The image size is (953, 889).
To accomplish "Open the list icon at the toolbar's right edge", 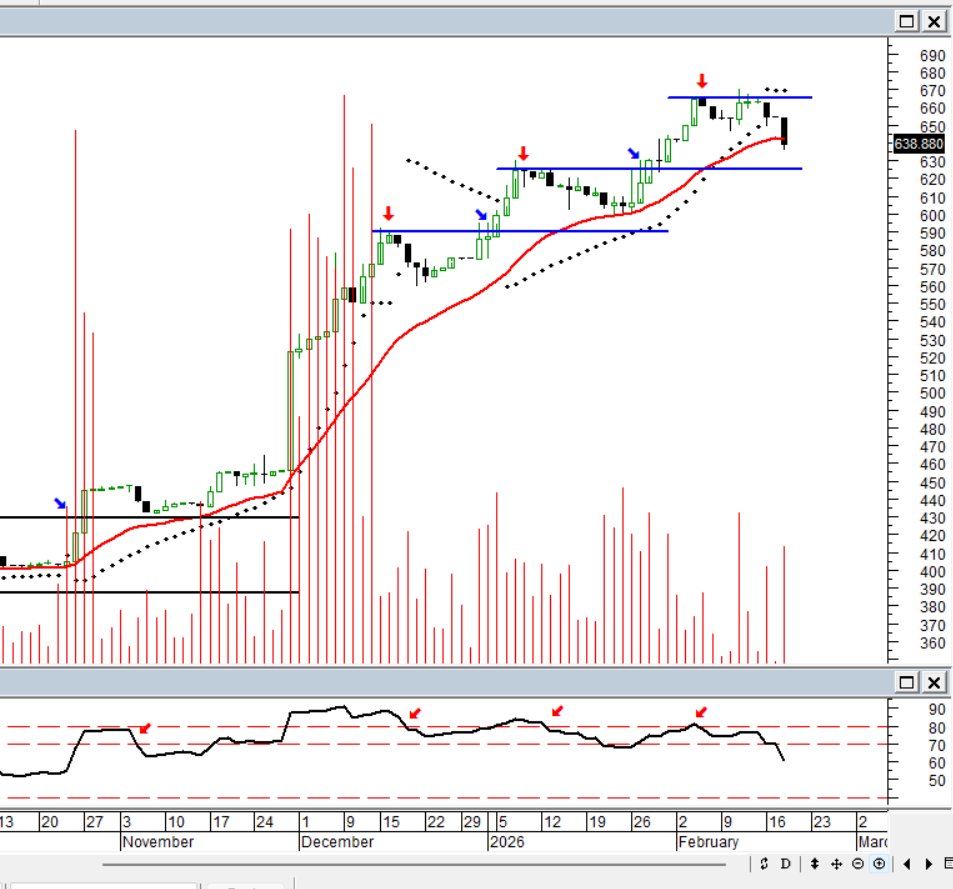I will pyautogui.click(x=948, y=863).
